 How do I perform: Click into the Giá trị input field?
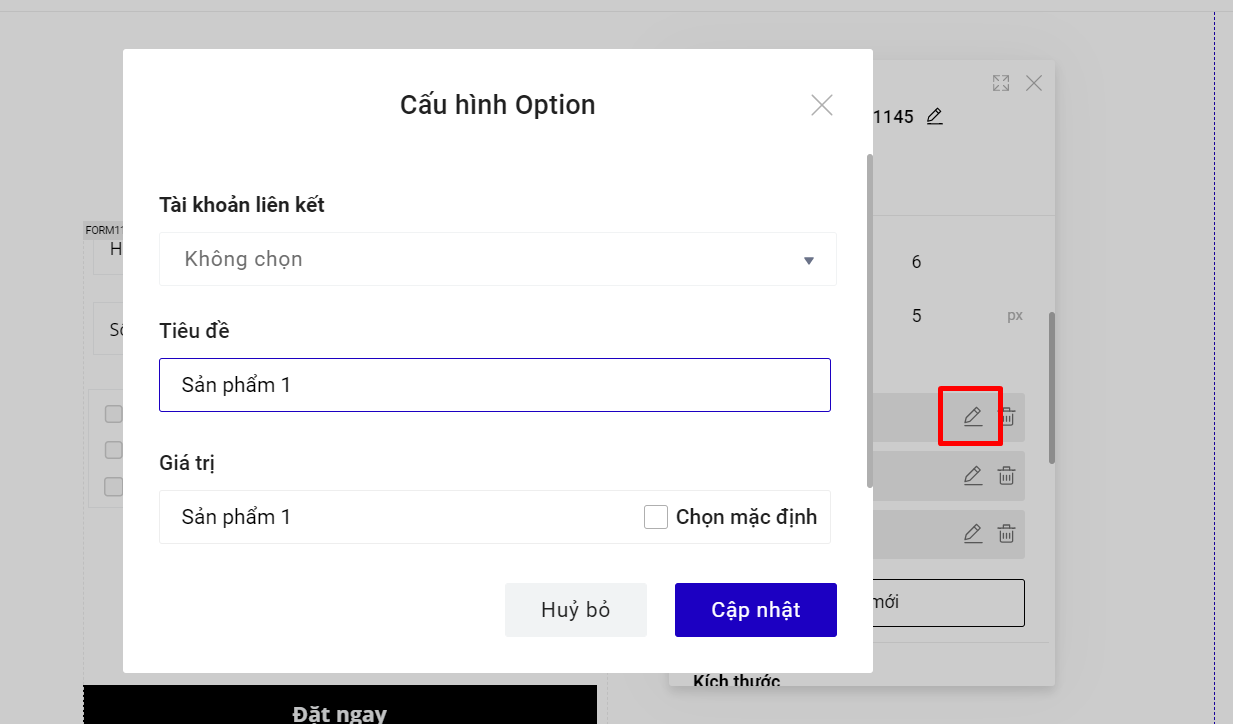click(400, 517)
